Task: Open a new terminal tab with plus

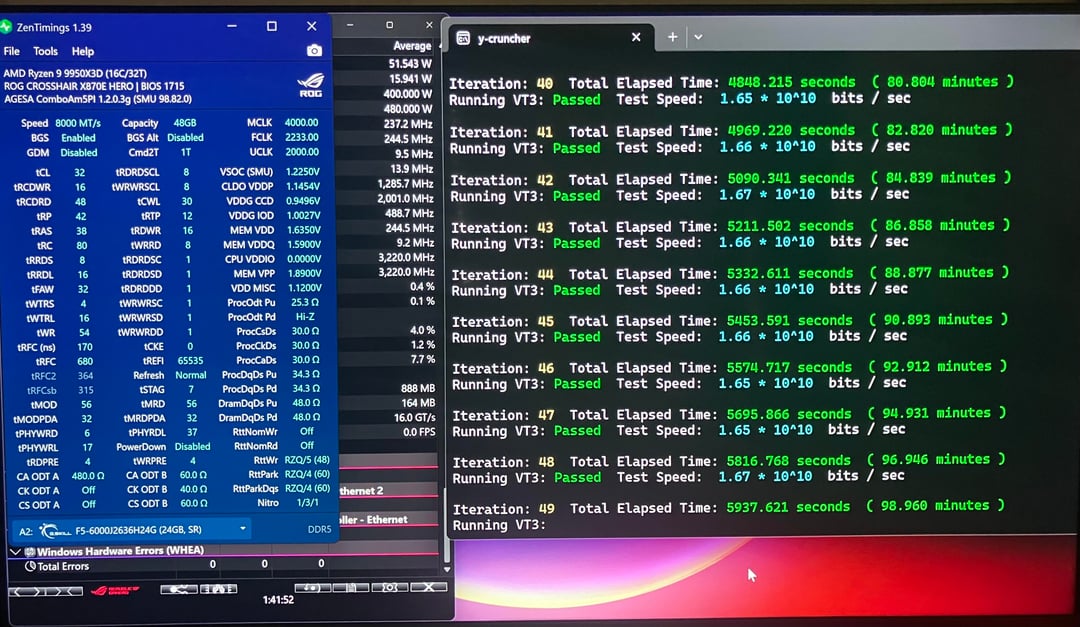Action: 672,37
